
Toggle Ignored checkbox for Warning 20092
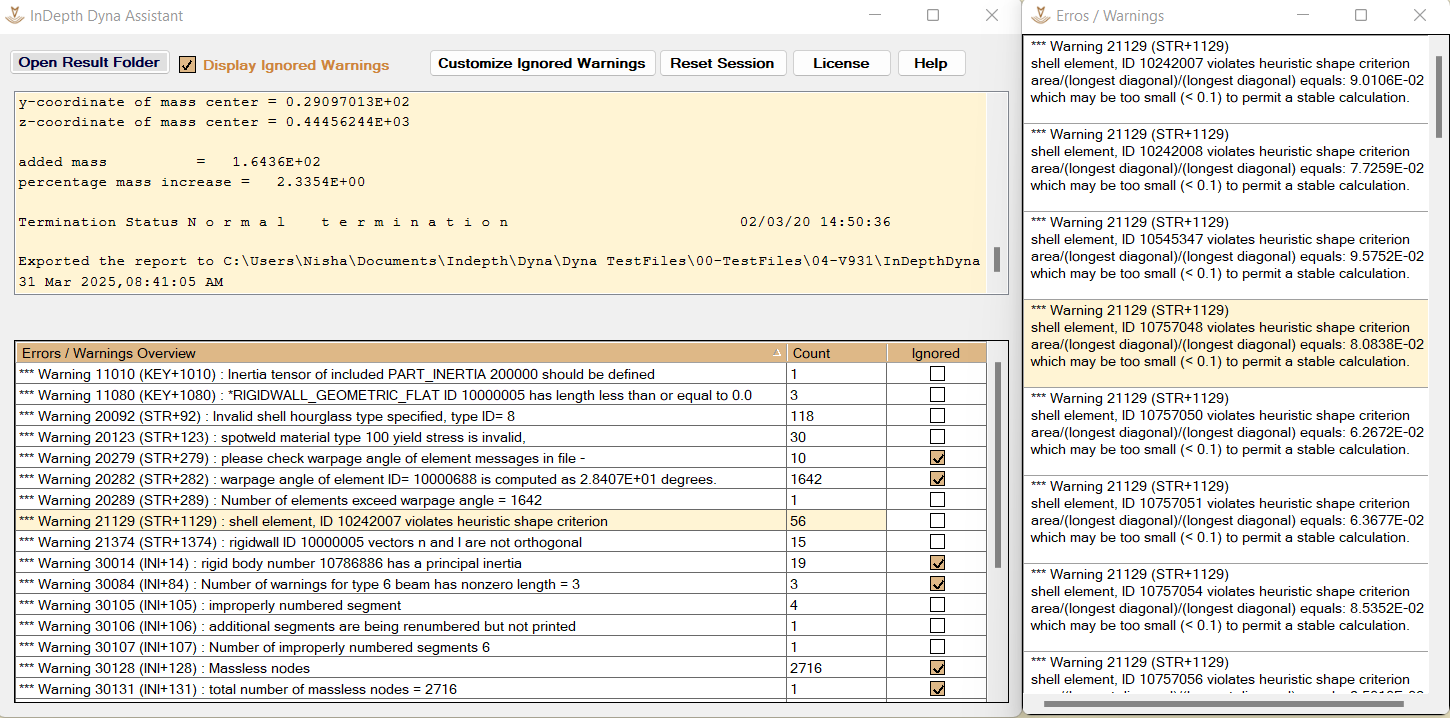tap(937, 416)
